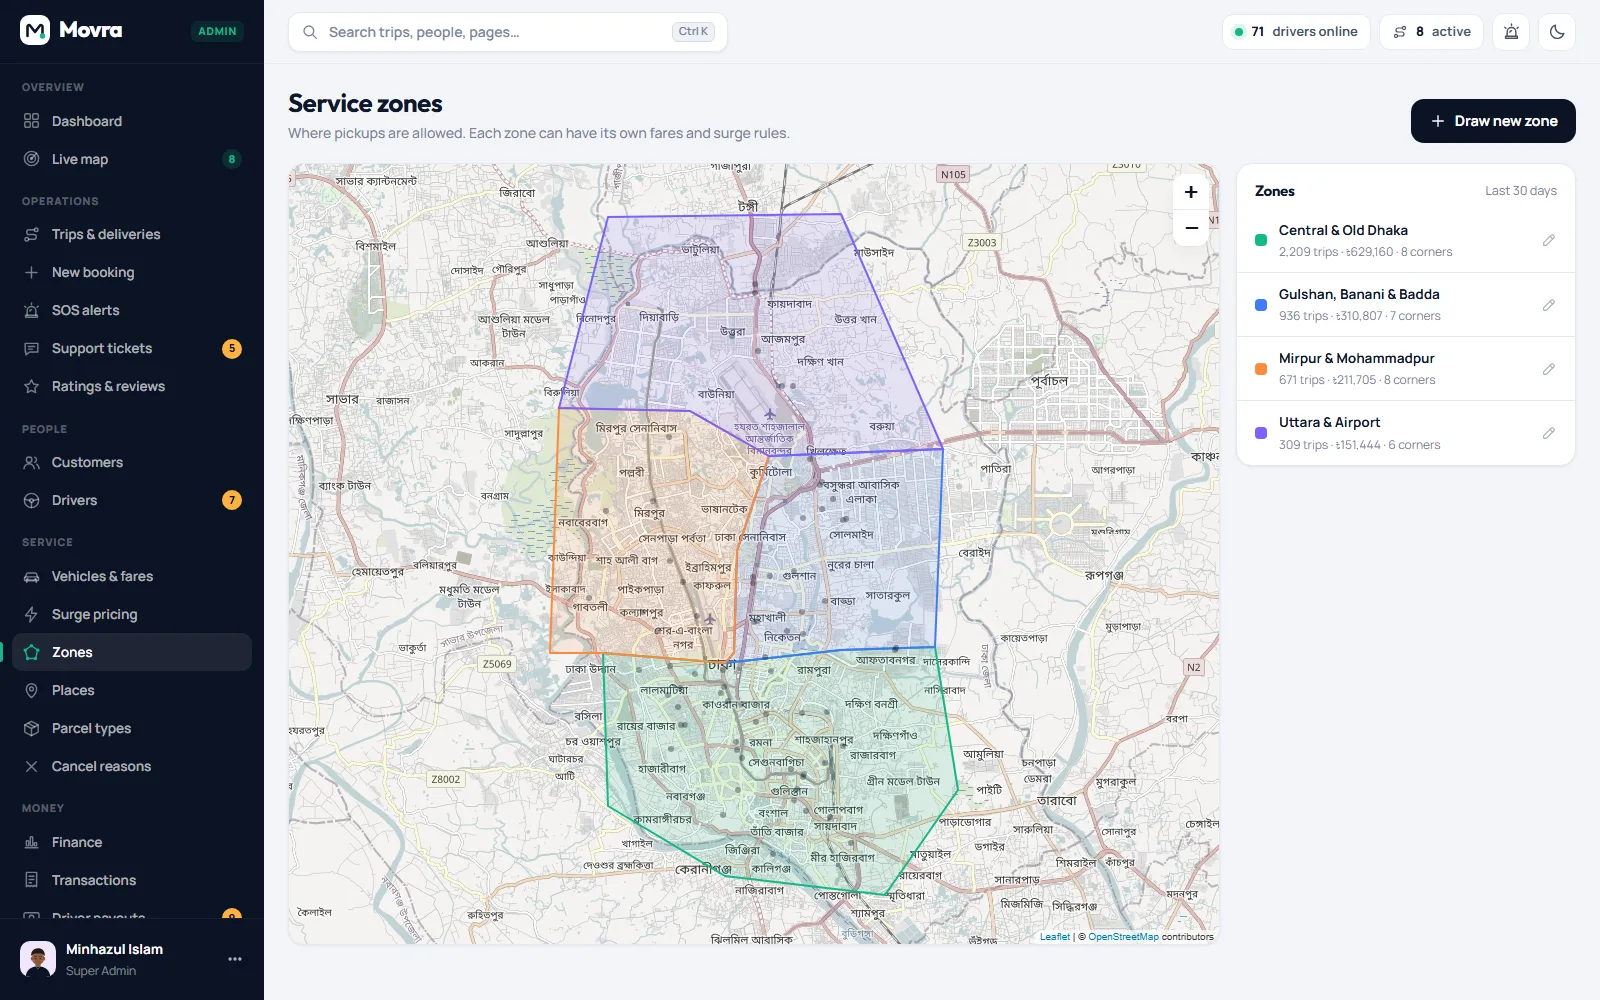This screenshot has width=1600, height=1000.
Task: Click the Super Admin role text
Action: (x=101, y=971)
